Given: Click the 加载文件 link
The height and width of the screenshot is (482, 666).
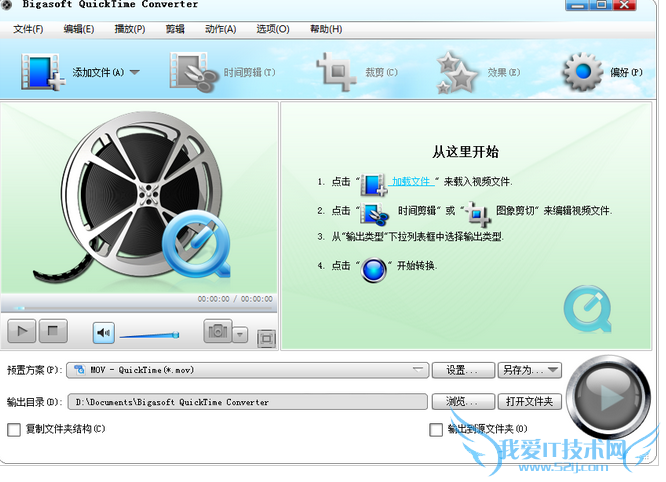Looking at the screenshot, I should click(x=411, y=182).
